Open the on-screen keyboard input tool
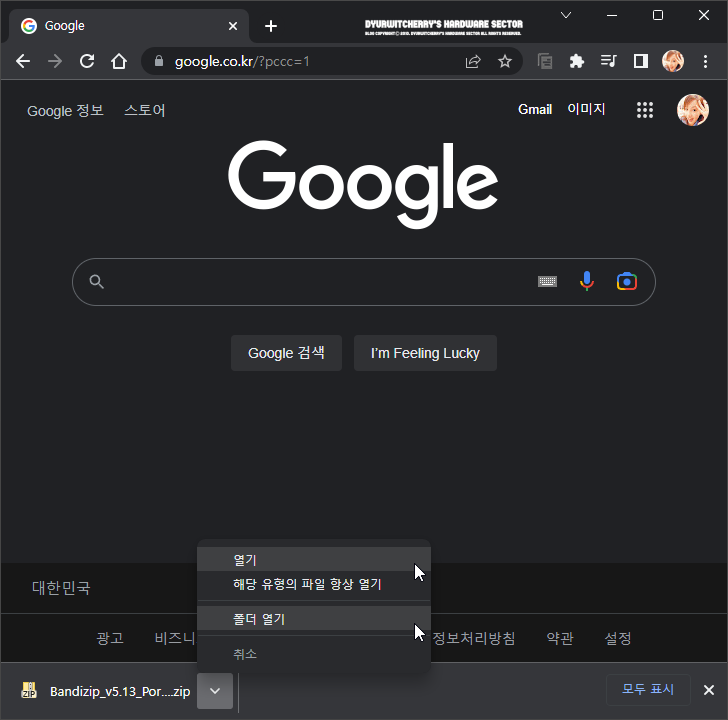Viewport: 728px width, 720px height. [x=547, y=281]
